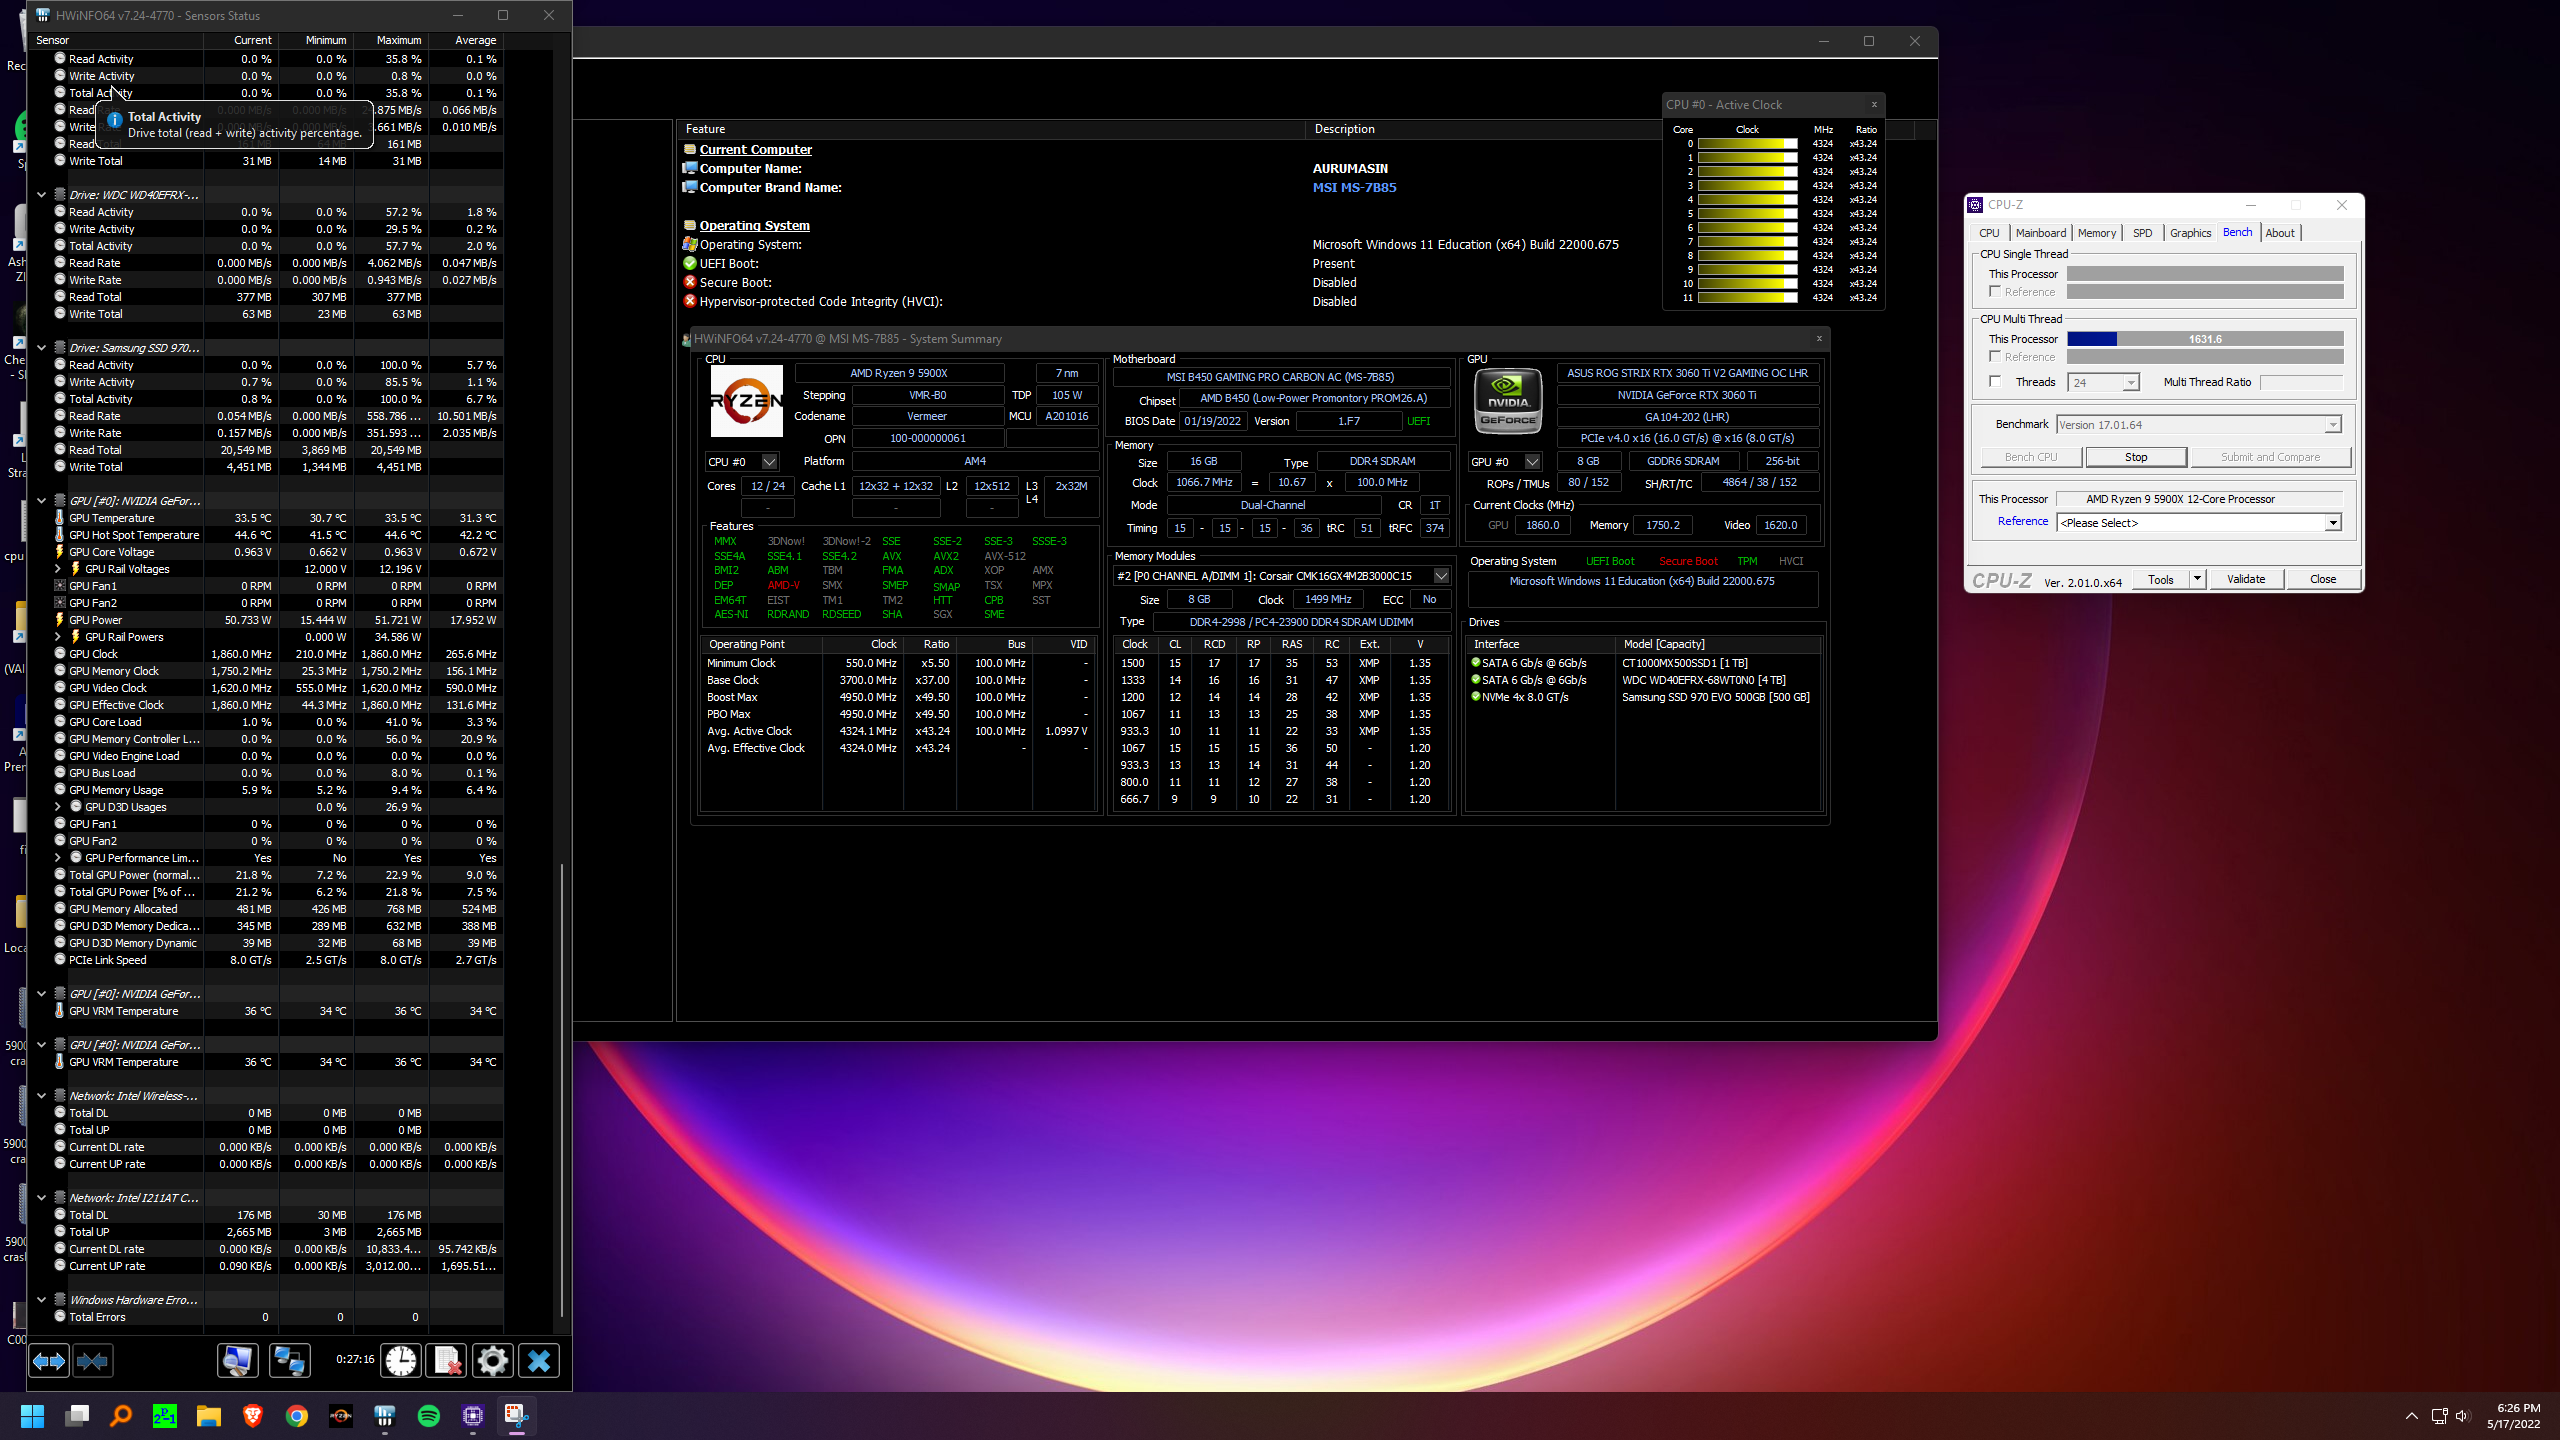Enable the Threads checkbox in CPU-Z
Screen dimensions: 2560x1440
(1995, 382)
